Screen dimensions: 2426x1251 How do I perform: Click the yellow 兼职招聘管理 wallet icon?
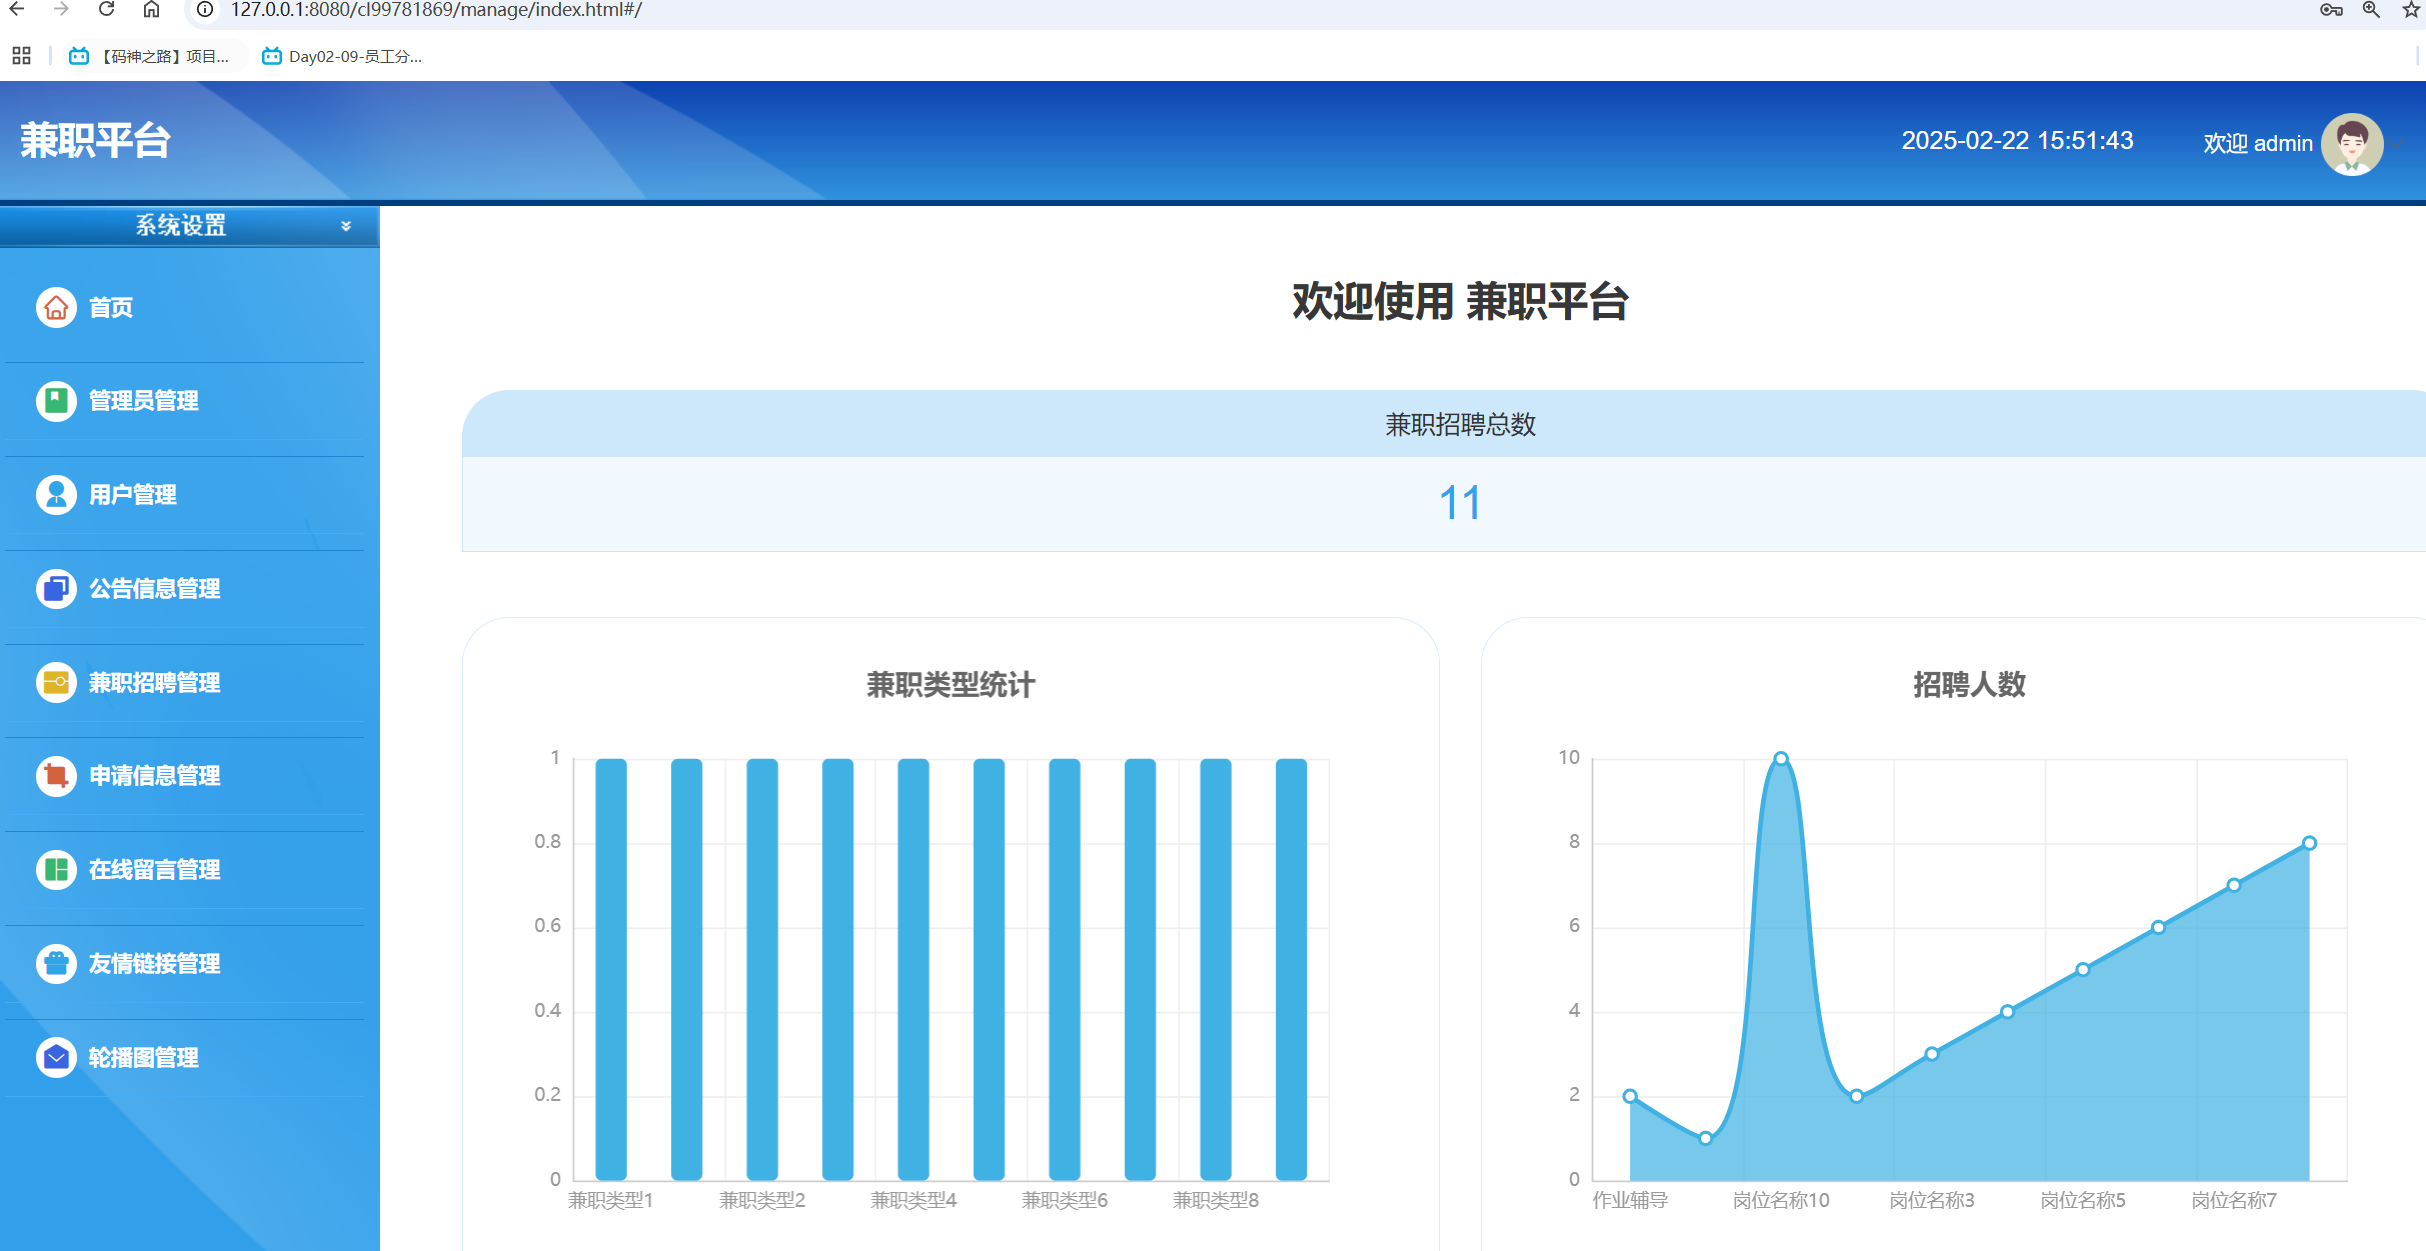[56, 682]
